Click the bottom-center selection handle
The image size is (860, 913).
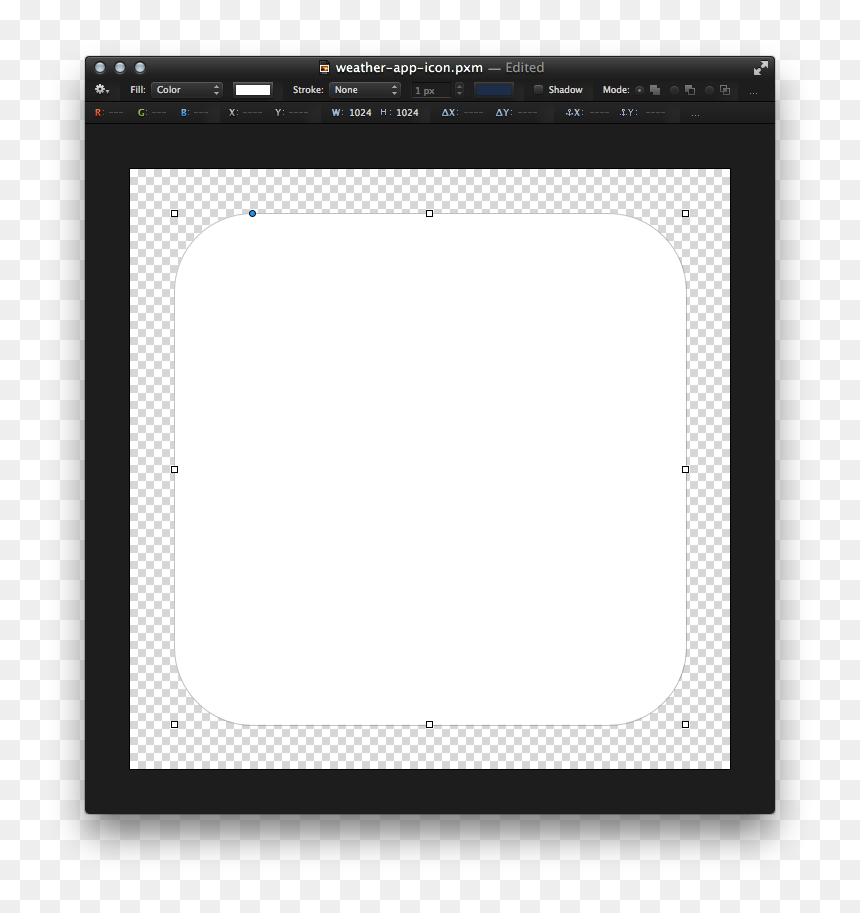[430, 724]
